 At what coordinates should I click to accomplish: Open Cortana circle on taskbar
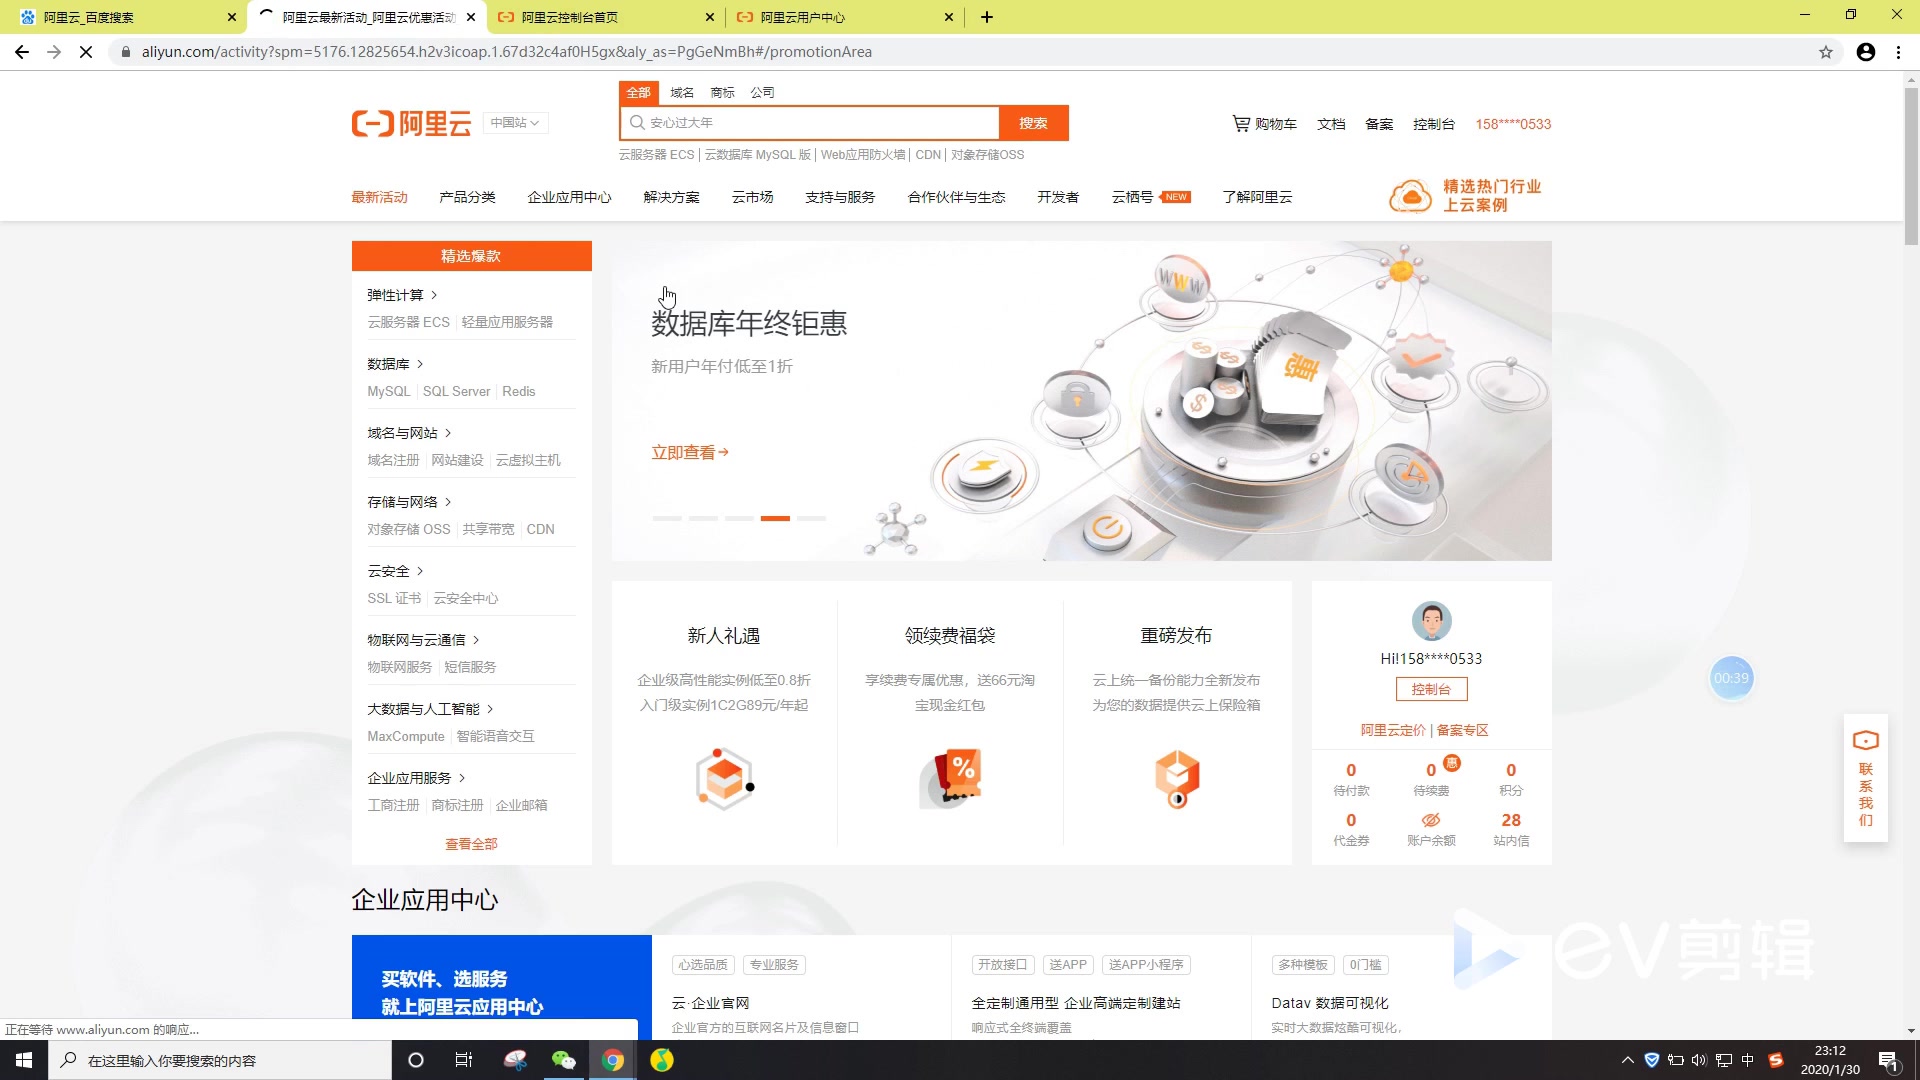[x=416, y=1060]
